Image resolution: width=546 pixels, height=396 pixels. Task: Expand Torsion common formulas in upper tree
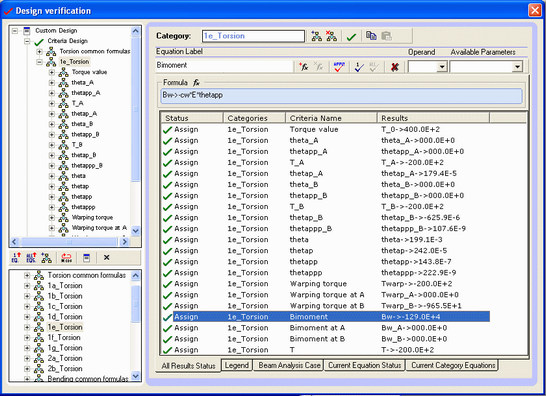39,52
